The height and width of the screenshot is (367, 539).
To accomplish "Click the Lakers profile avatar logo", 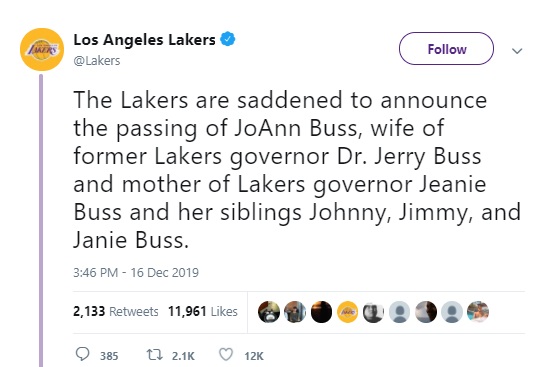I will (x=42, y=49).
